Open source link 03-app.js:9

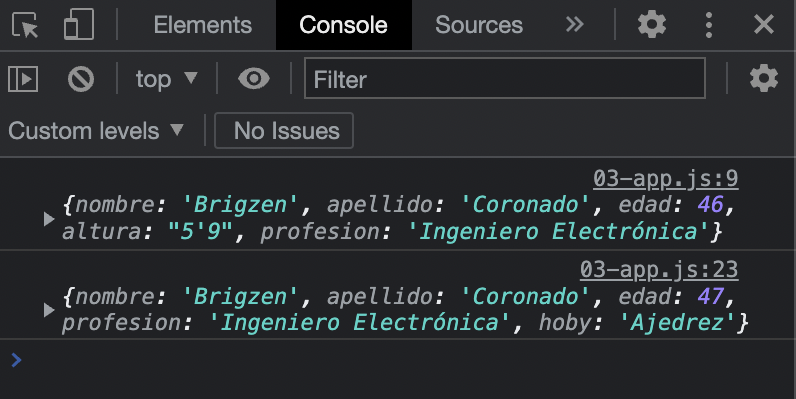(x=666, y=179)
